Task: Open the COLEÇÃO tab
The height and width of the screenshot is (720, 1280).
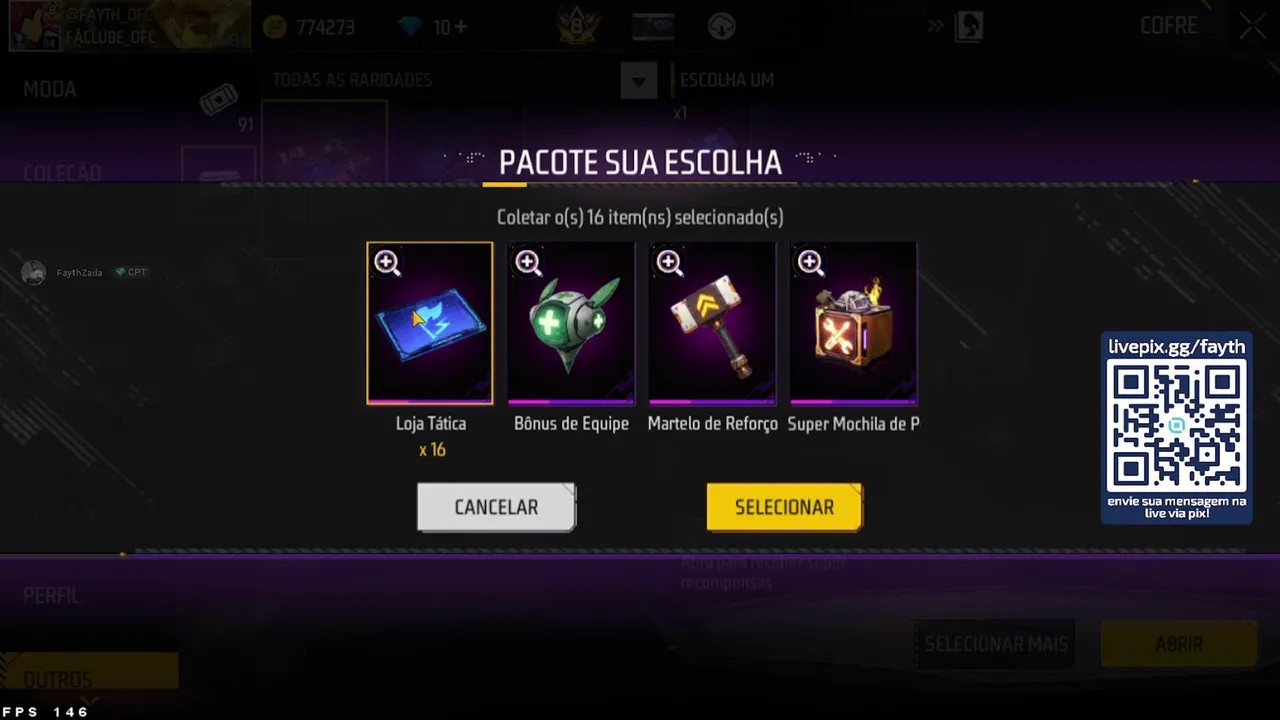Action: (62, 173)
